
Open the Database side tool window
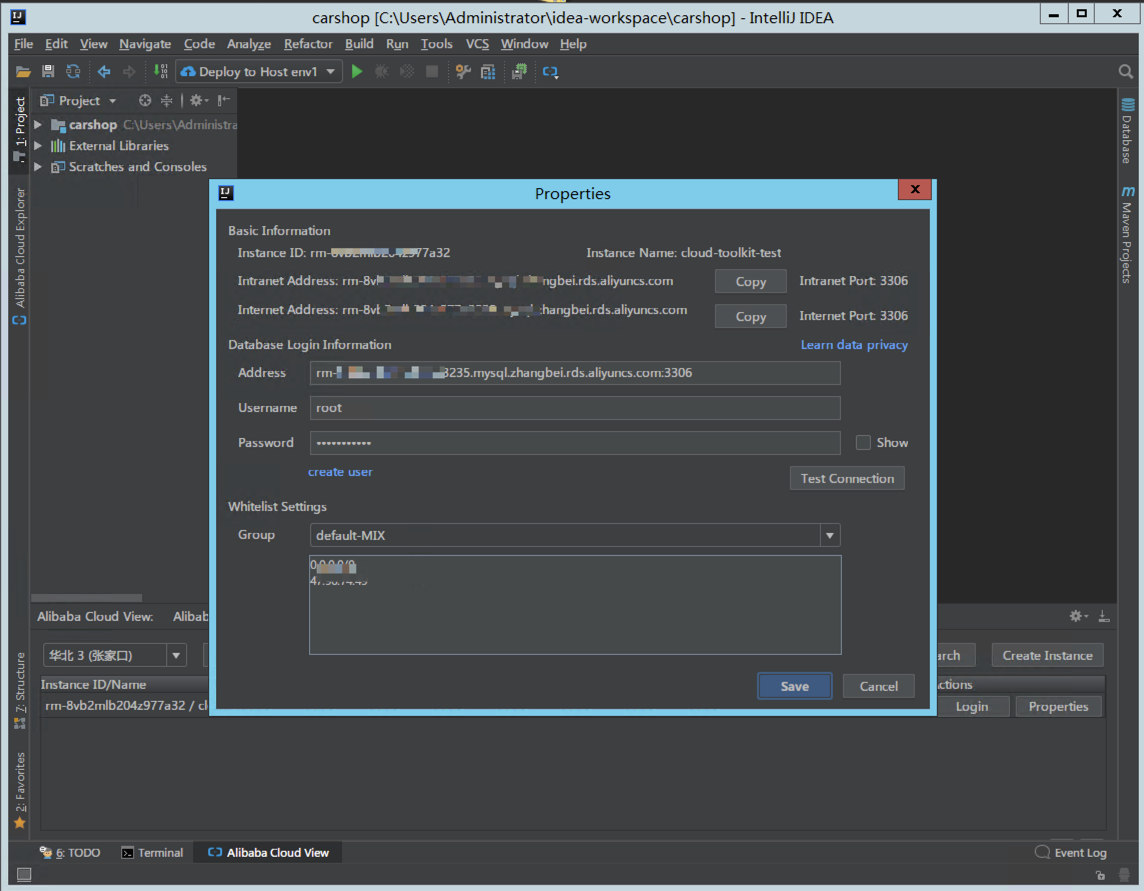tap(1127, 131)
